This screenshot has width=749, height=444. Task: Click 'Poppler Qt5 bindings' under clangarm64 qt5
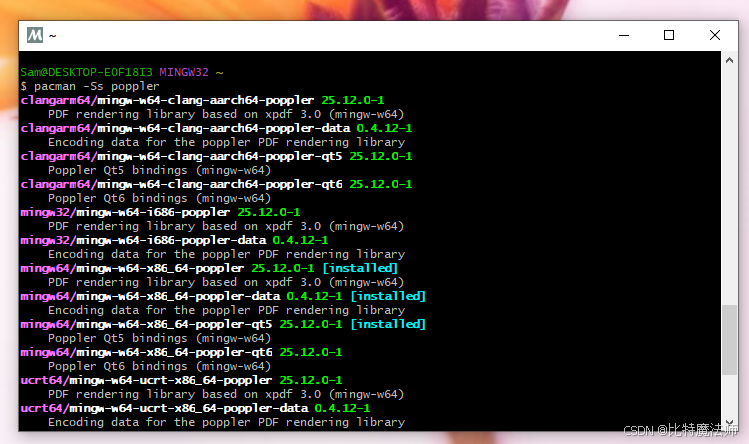point(118,170)
